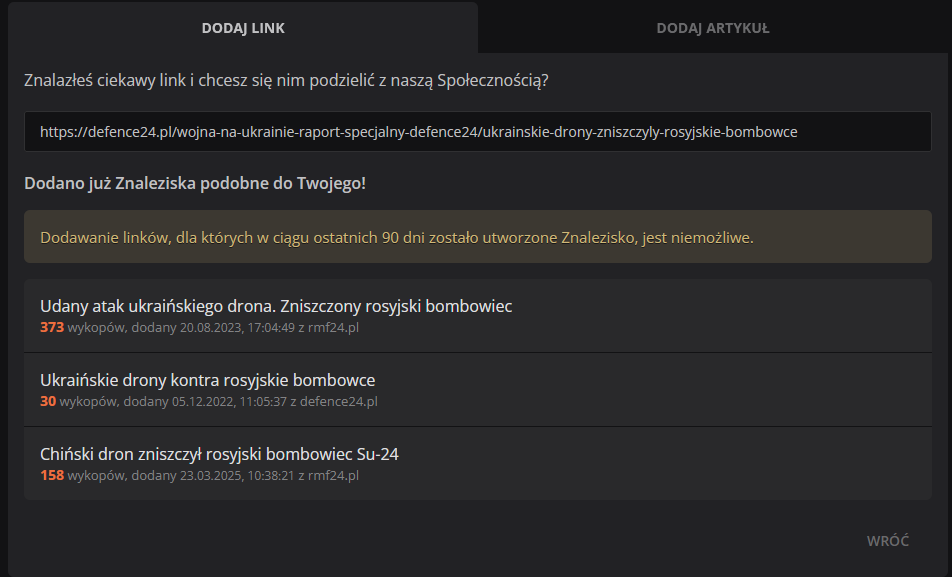Open 'Chiński dron zniszczył rosyjski bombowiec Su-24'
The width and height of the screenshot is (952, 577).
219,454
